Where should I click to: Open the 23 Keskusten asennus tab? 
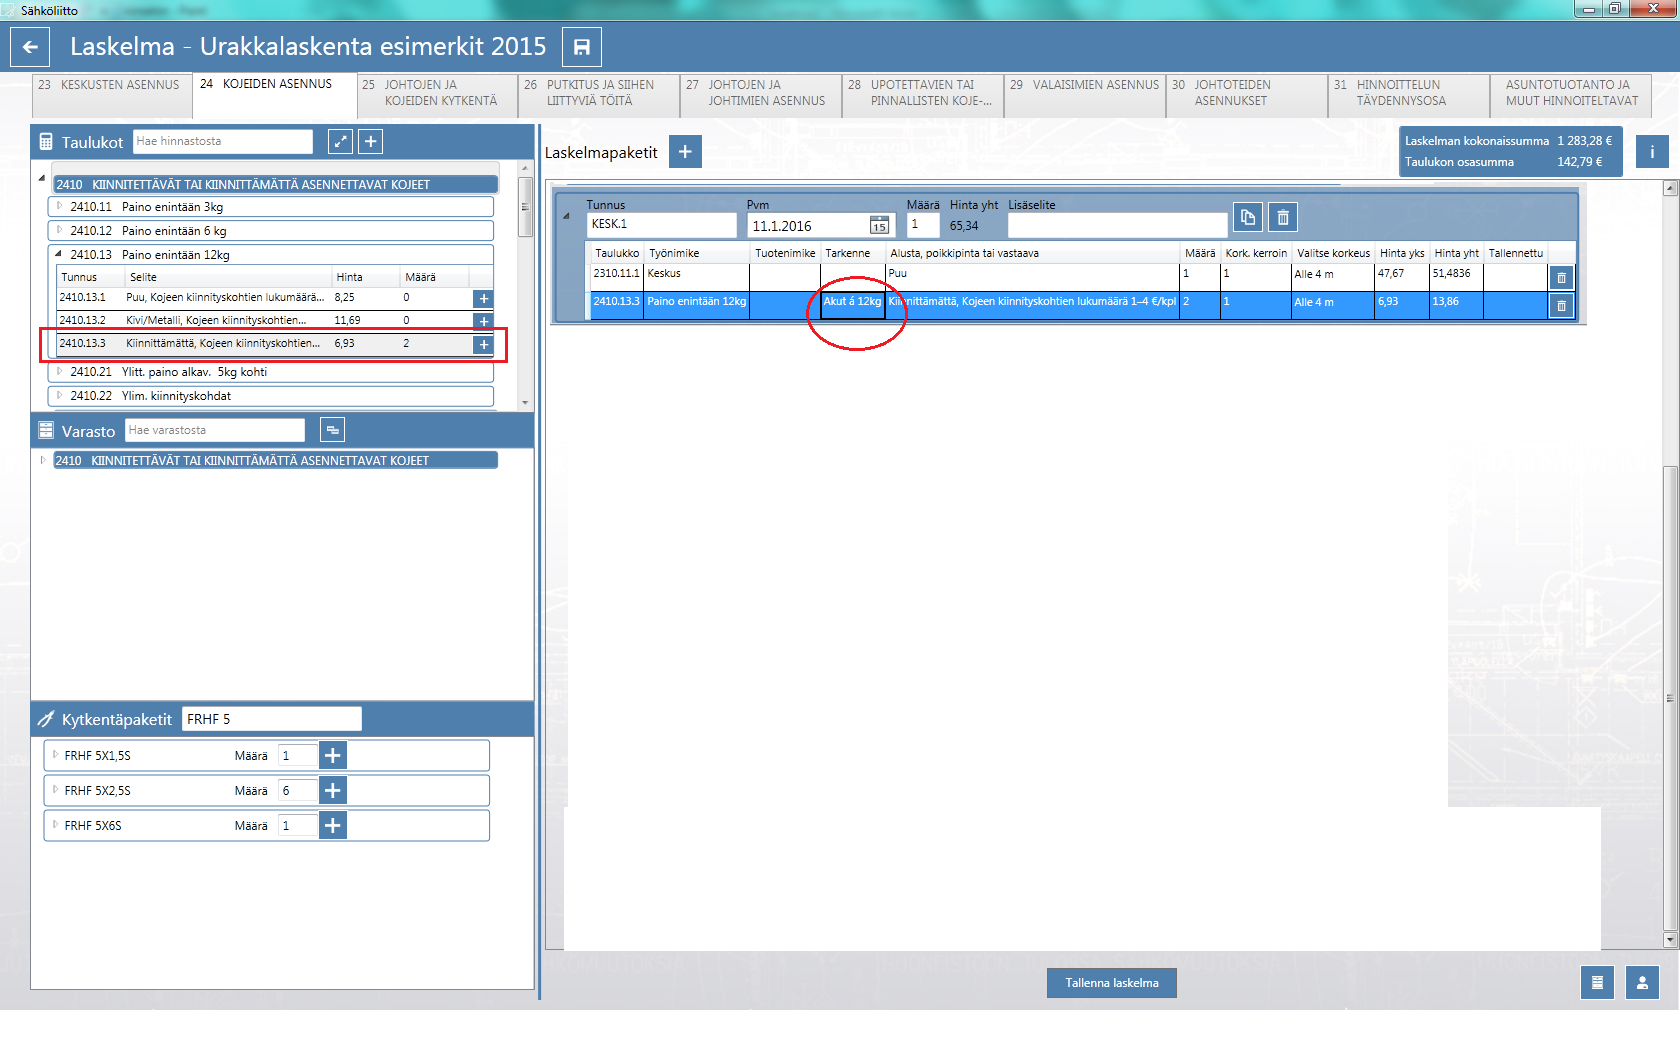pyautogui.click(x=111, y=96)
